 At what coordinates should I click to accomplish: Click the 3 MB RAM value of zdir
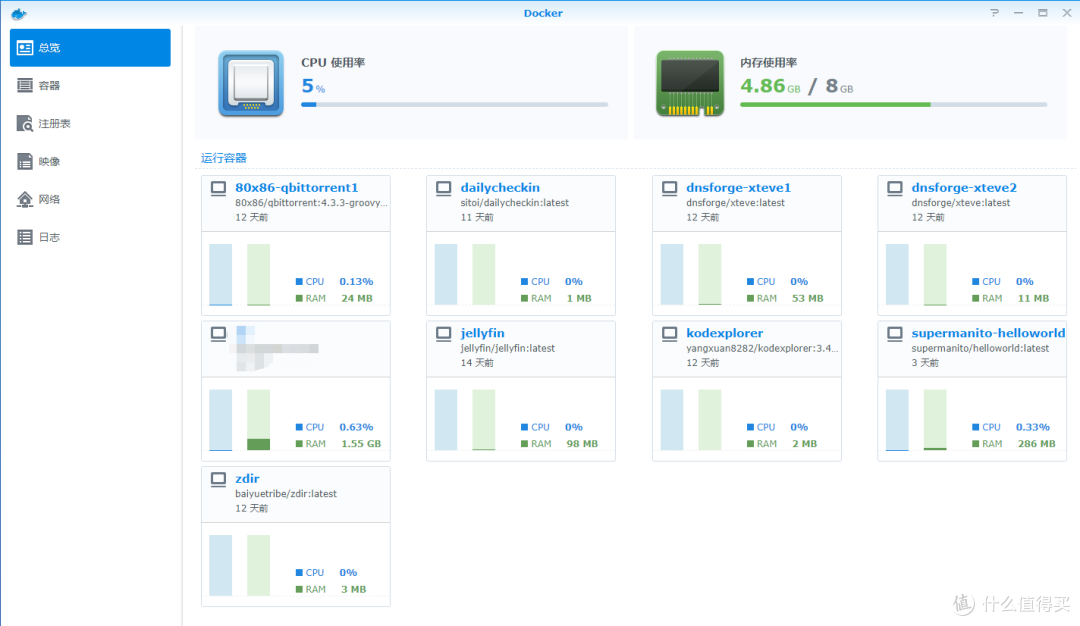point(353,589)
